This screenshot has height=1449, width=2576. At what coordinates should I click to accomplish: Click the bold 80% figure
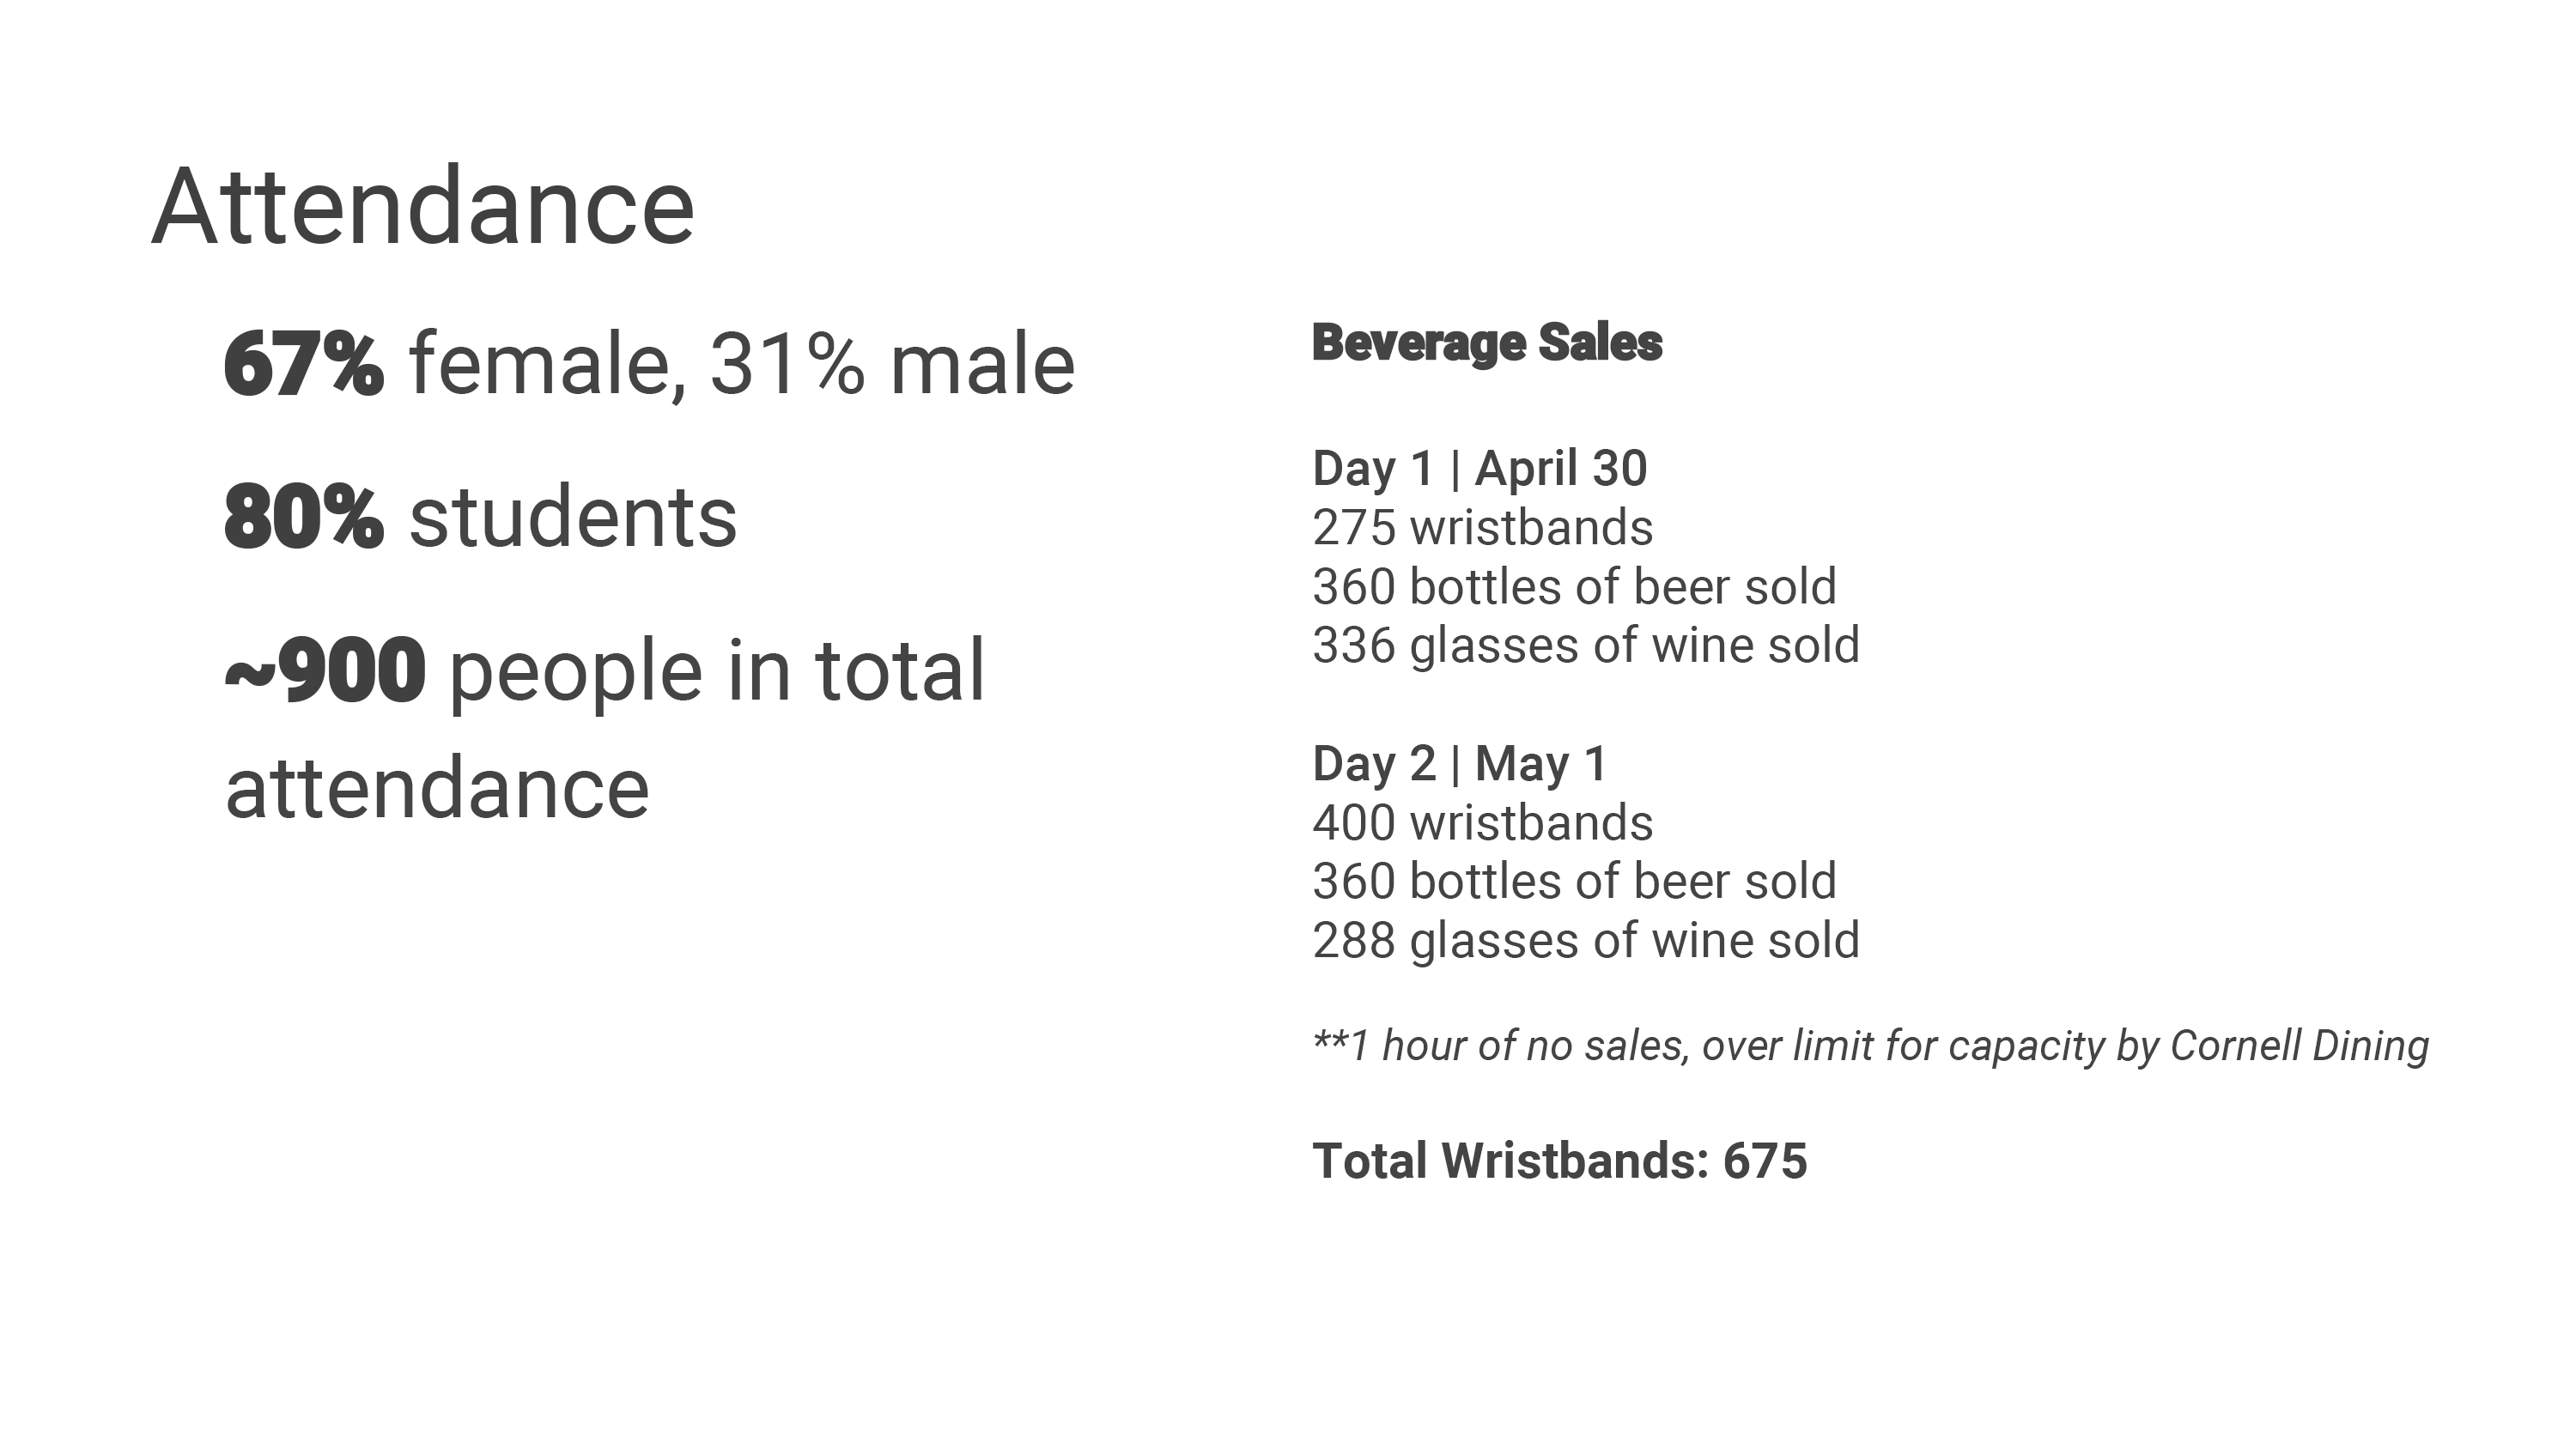(x=303, y=517)
